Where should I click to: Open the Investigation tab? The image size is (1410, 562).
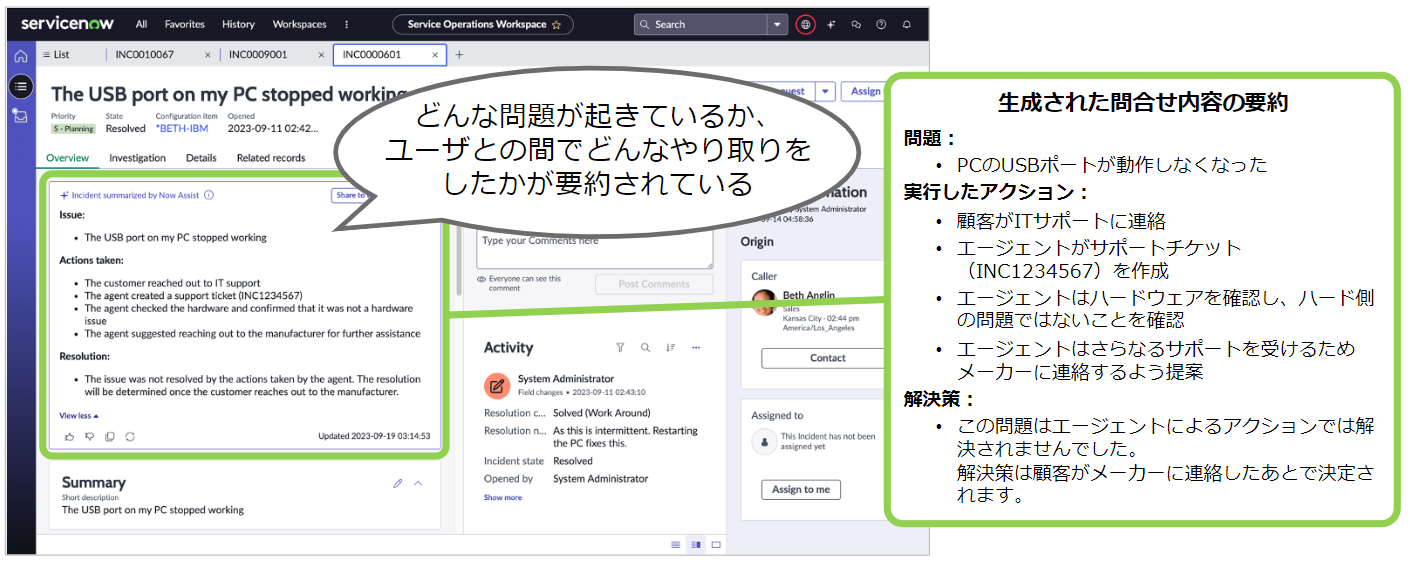[137, 158]
